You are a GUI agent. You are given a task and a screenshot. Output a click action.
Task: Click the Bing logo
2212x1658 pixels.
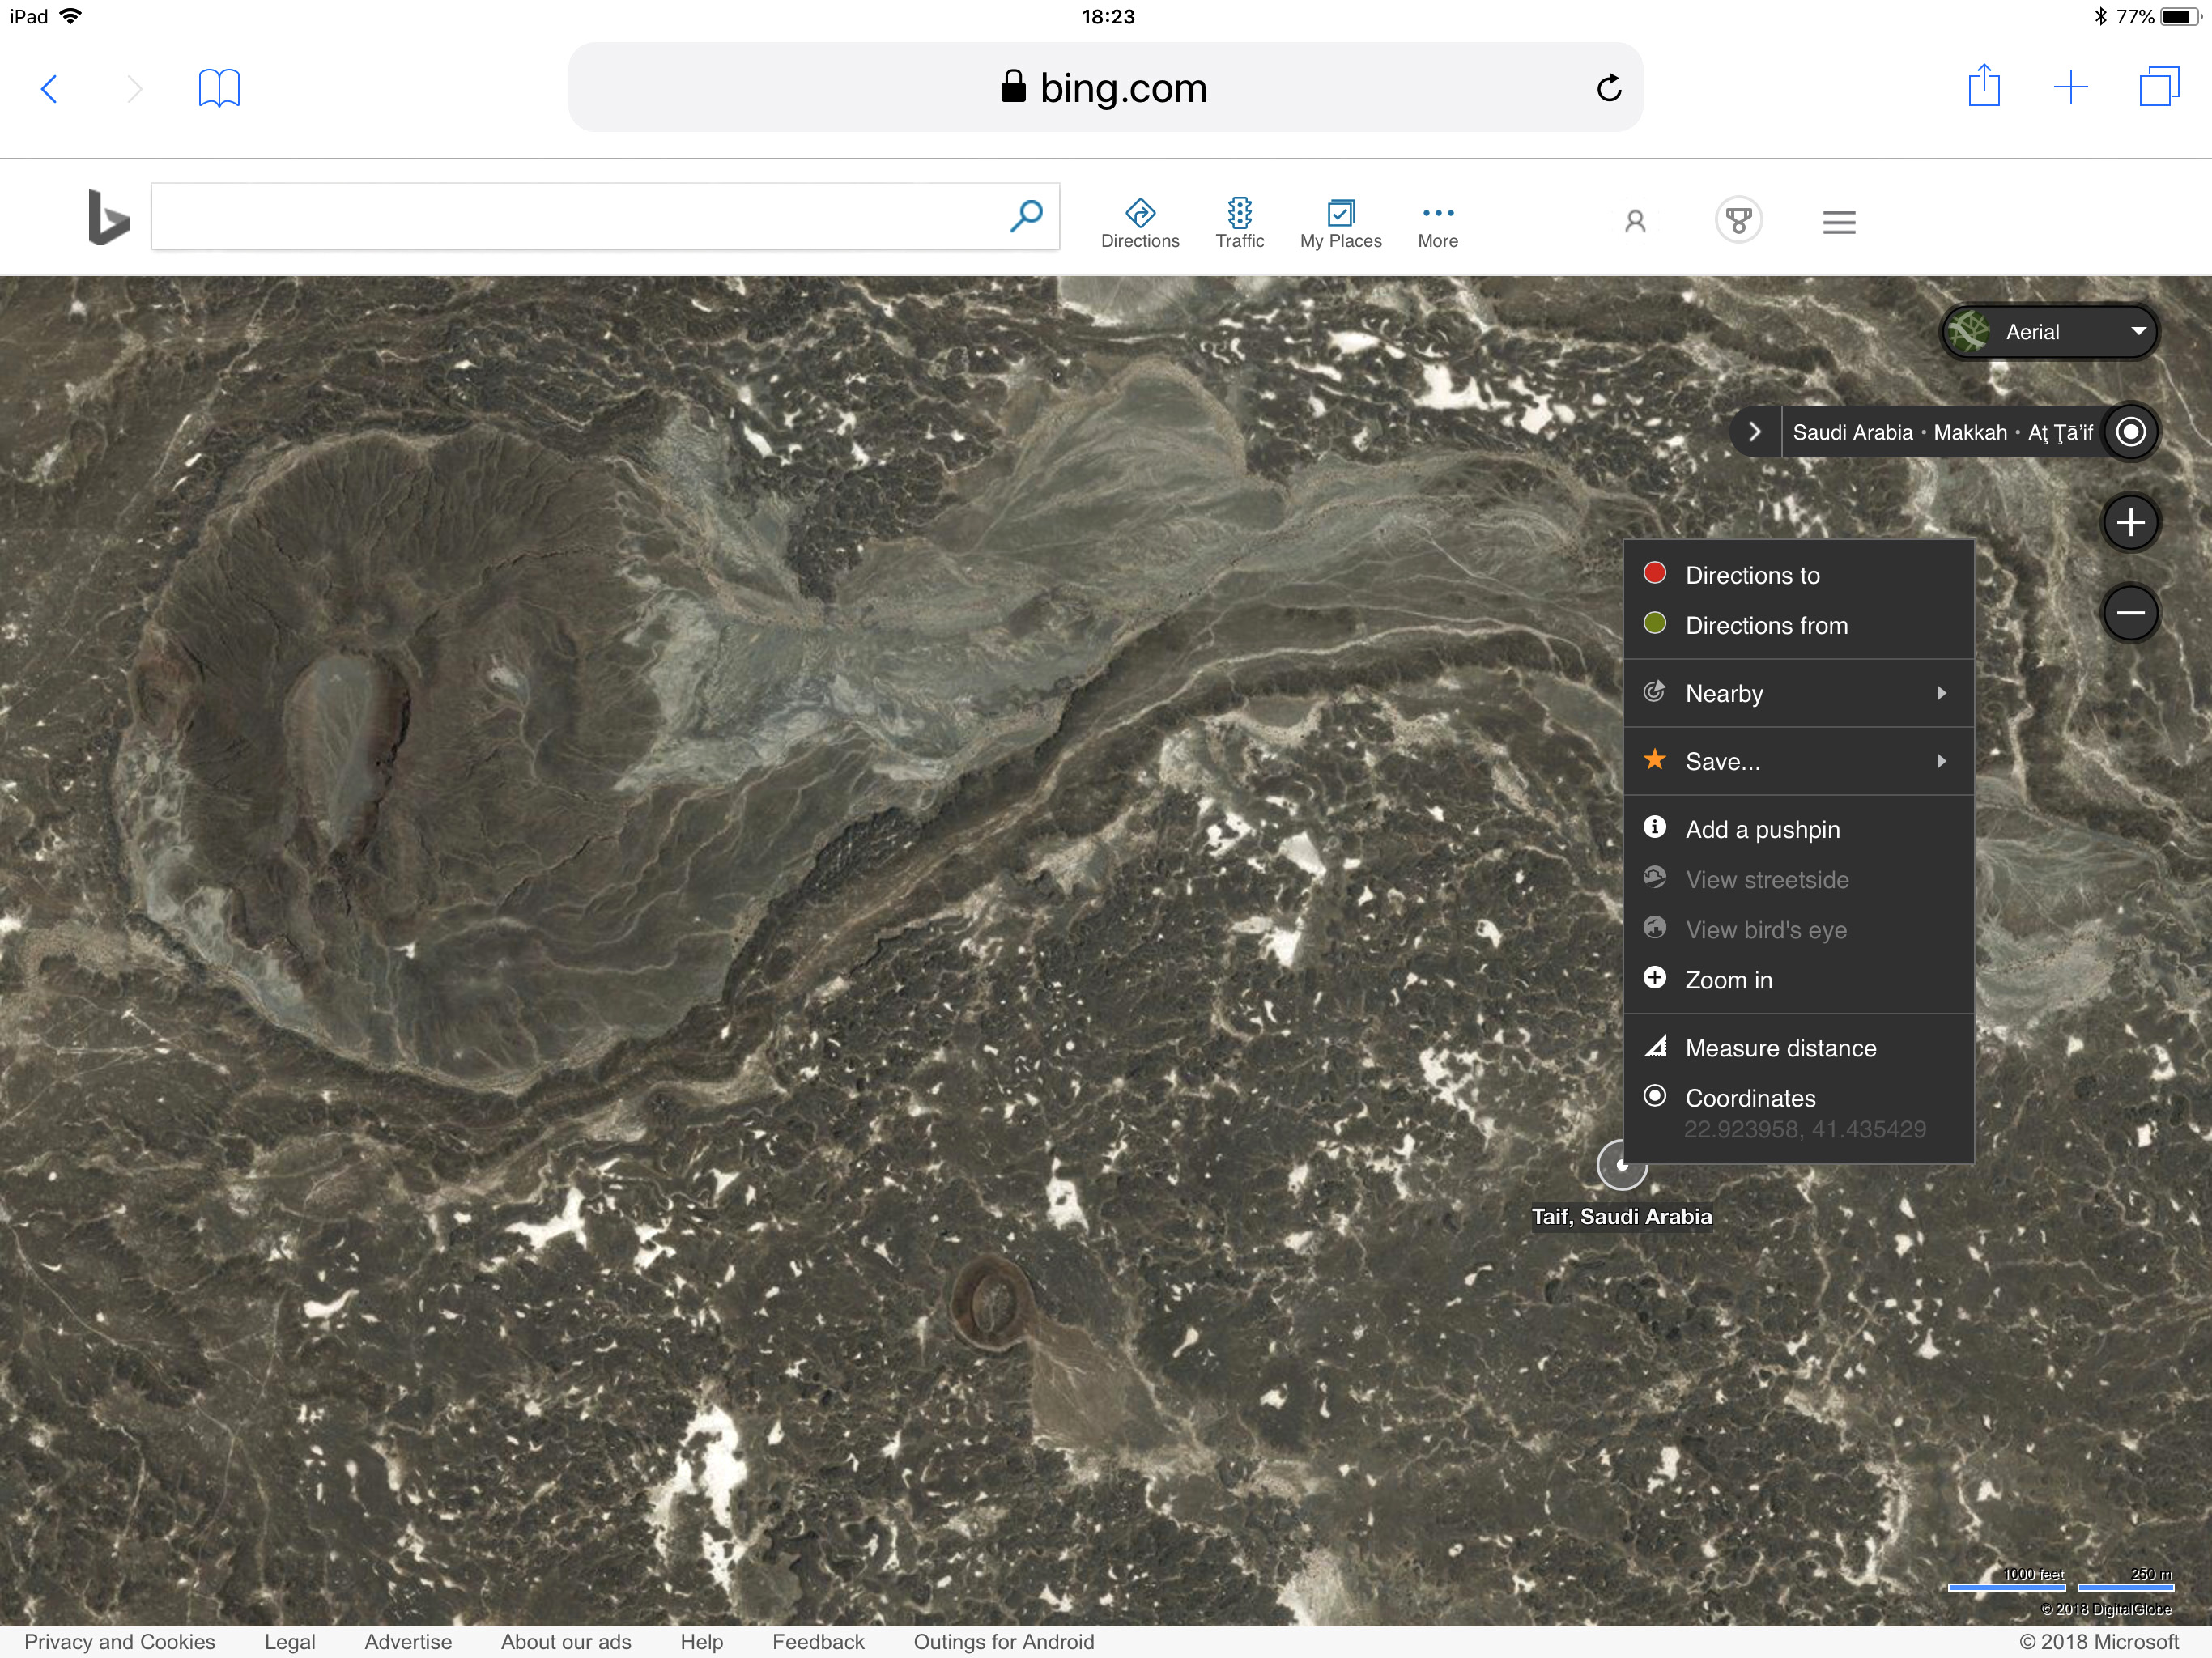point(108,216)
